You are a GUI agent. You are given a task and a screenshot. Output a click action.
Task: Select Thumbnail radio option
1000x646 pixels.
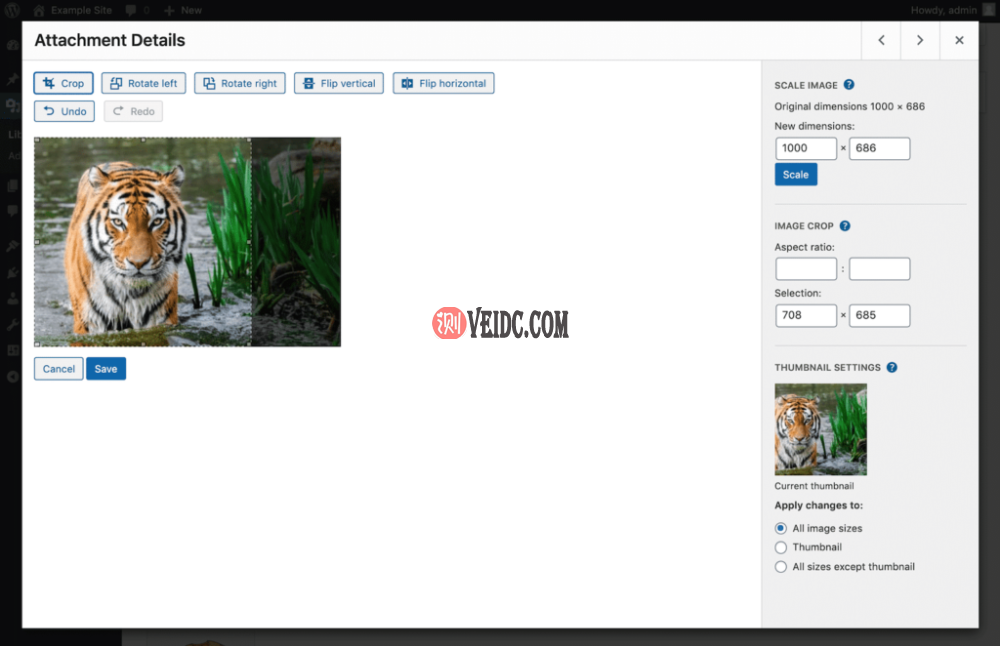(781, 547)
